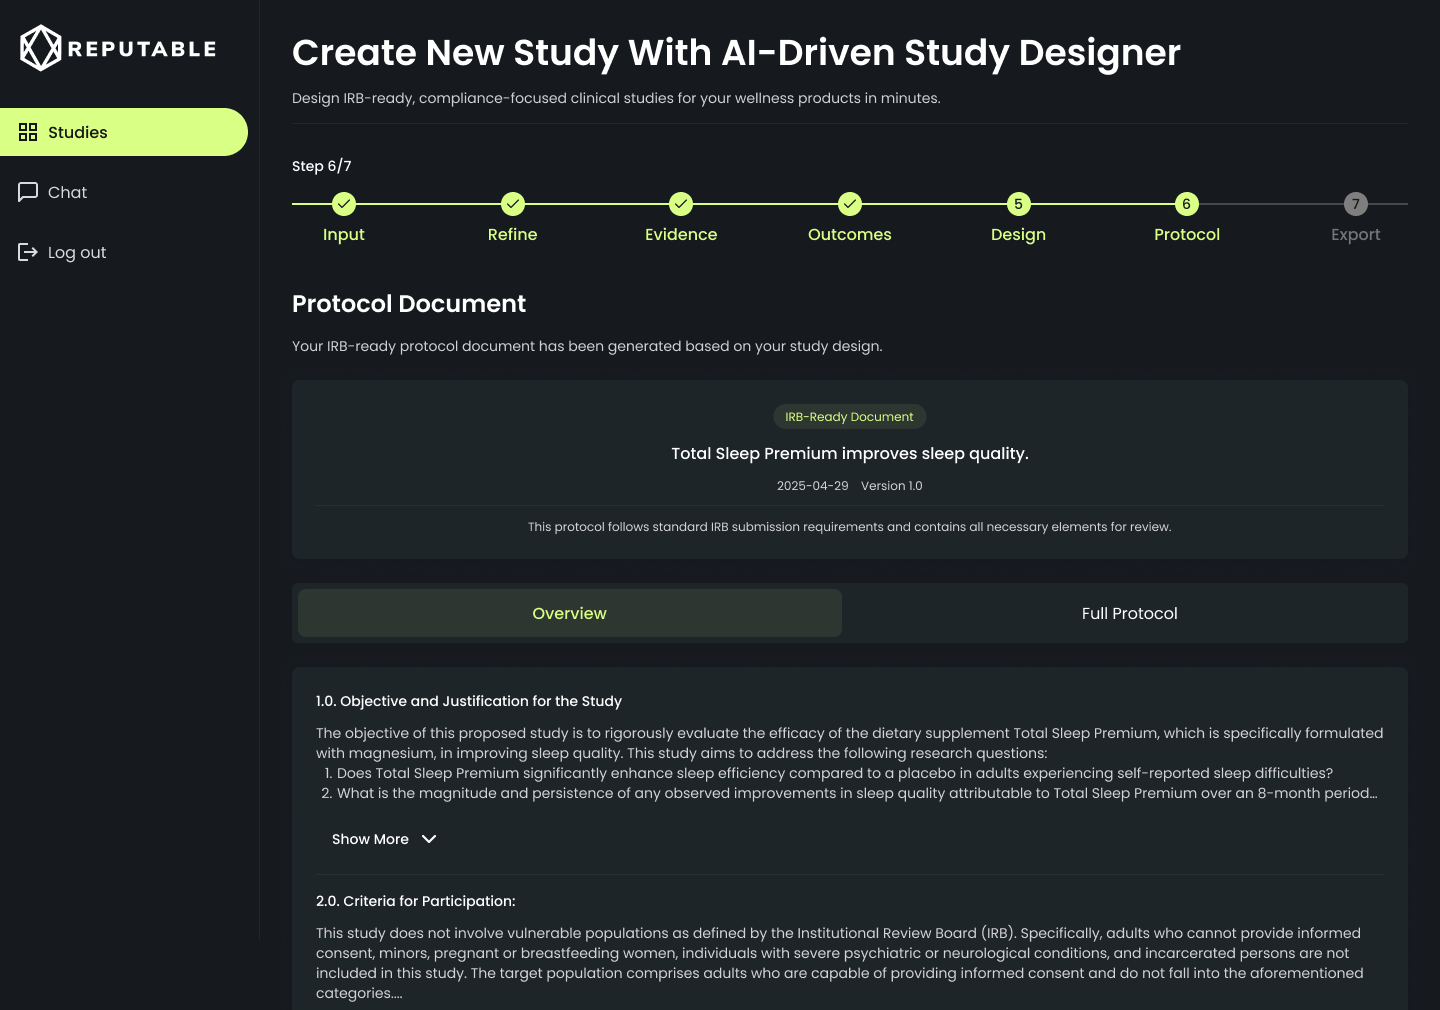This screenshot has width=1440, height=1010.
Task: Click the Refine step checkmark circle
Action: [x=513, y=204]
